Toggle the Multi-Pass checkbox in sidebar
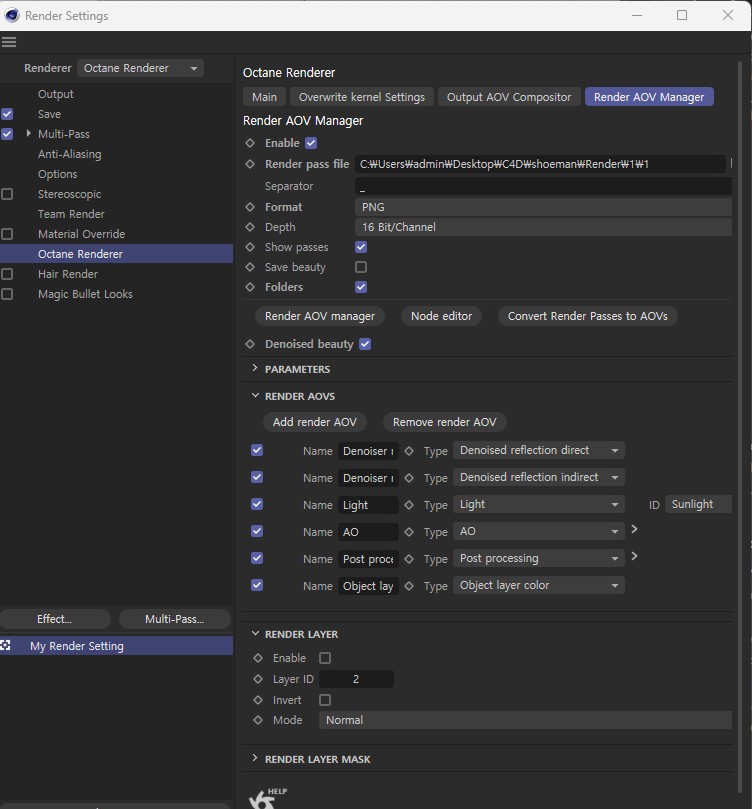The width and height of the screenshot is (752, 809). coord(7,134)
